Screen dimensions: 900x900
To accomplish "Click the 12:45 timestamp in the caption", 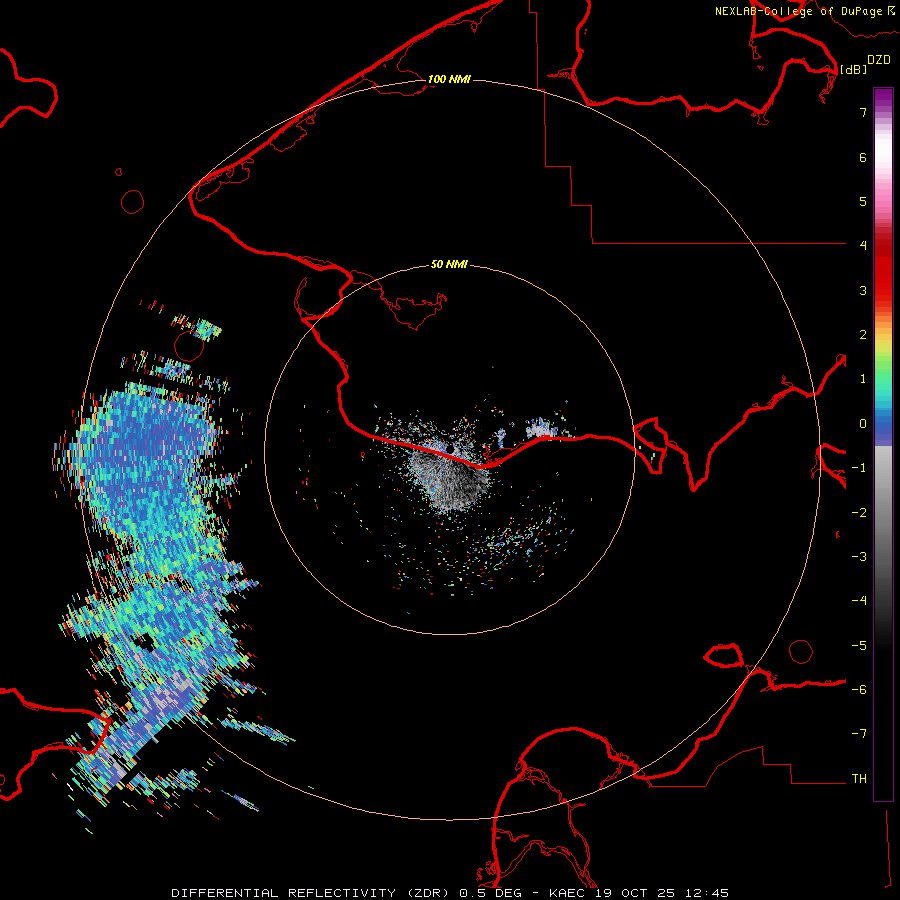I will (x=708, y=893).
